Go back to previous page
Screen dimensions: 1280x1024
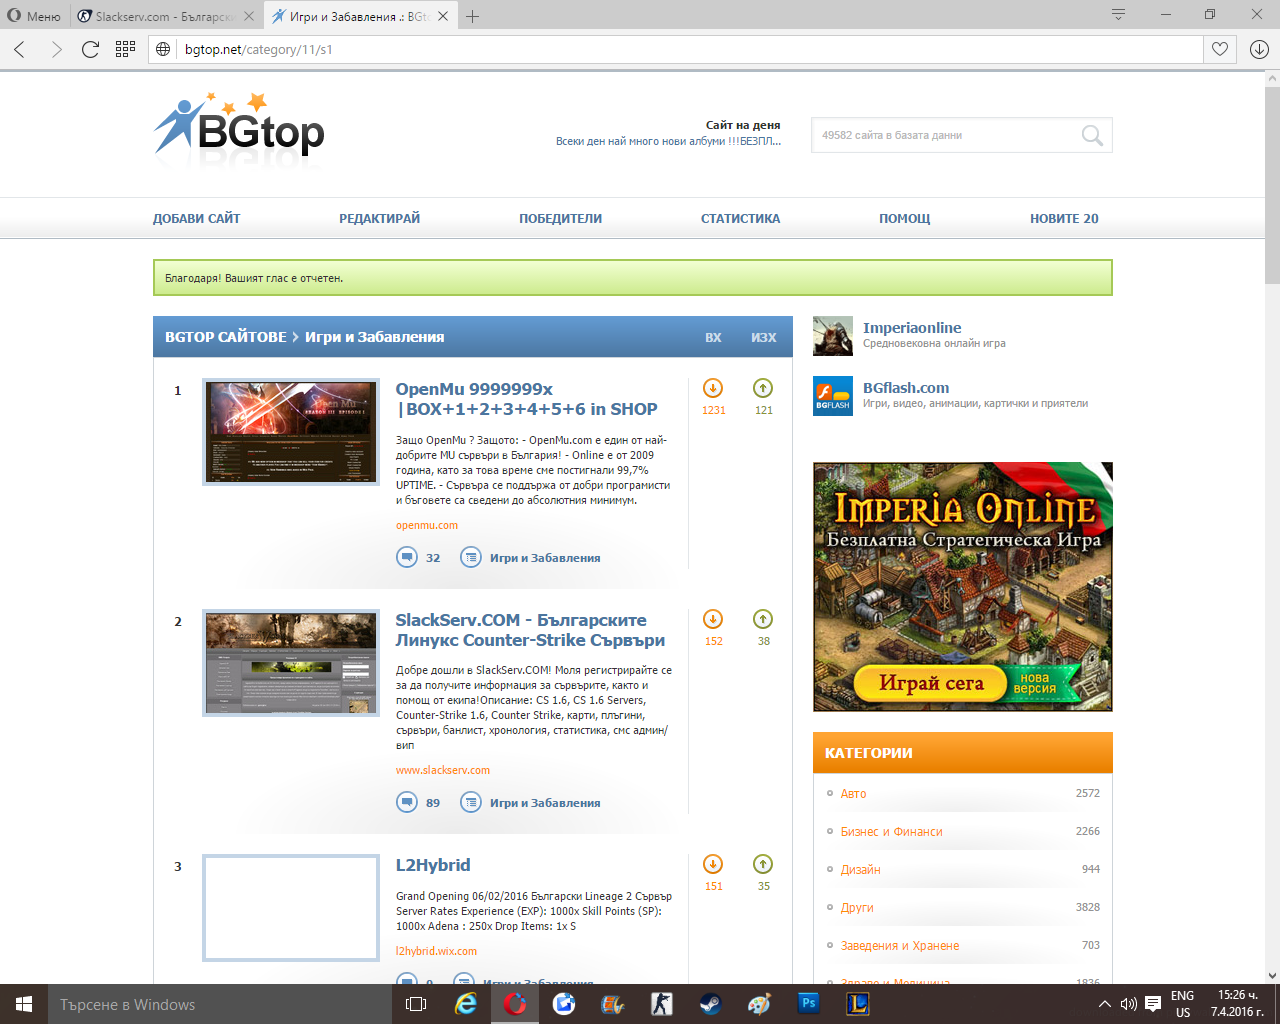point(20,49)
